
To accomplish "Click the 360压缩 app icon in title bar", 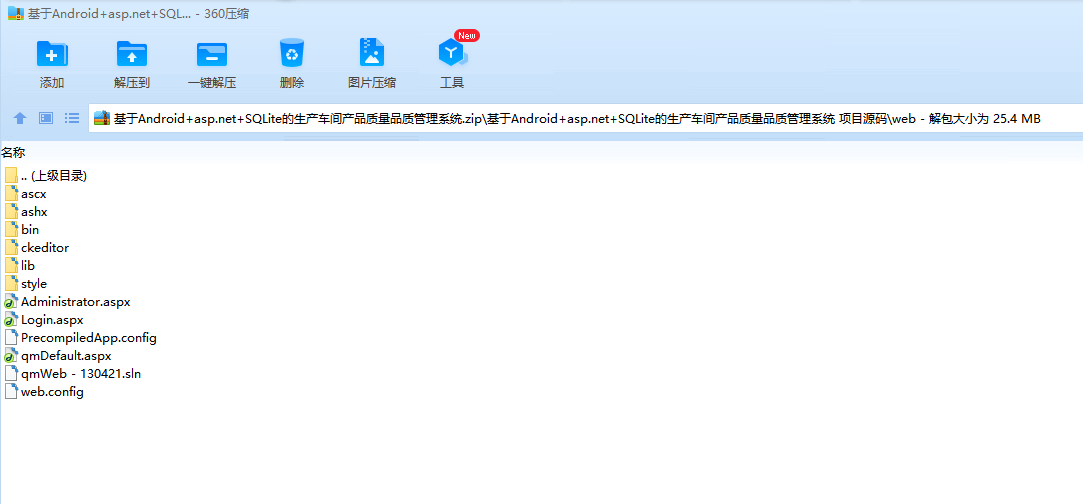I will [x=15, y=14].
